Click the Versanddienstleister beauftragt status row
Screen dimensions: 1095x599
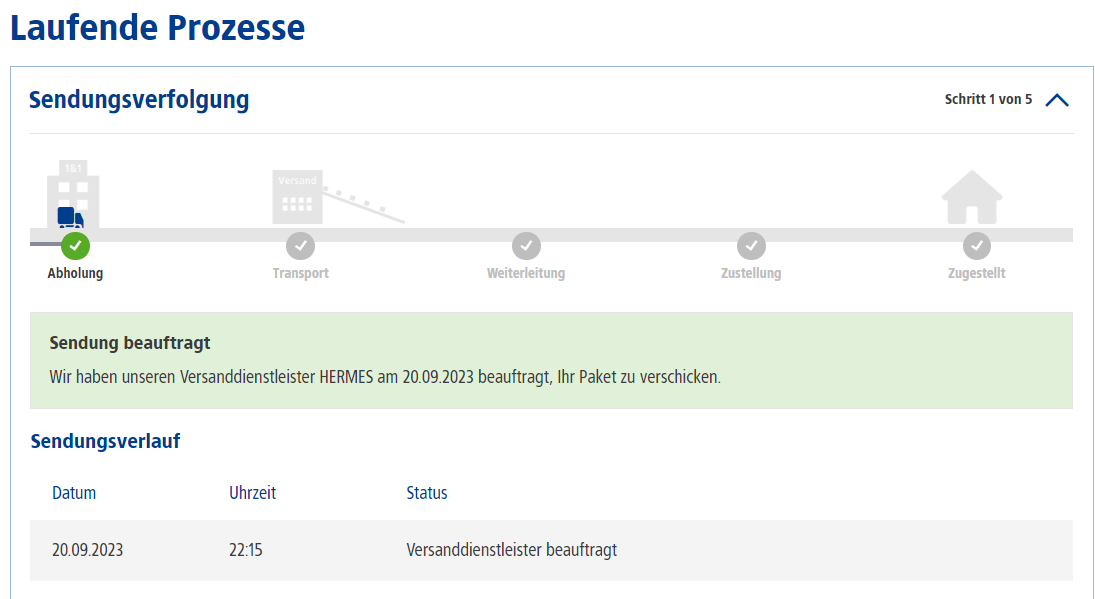[551, 550]
